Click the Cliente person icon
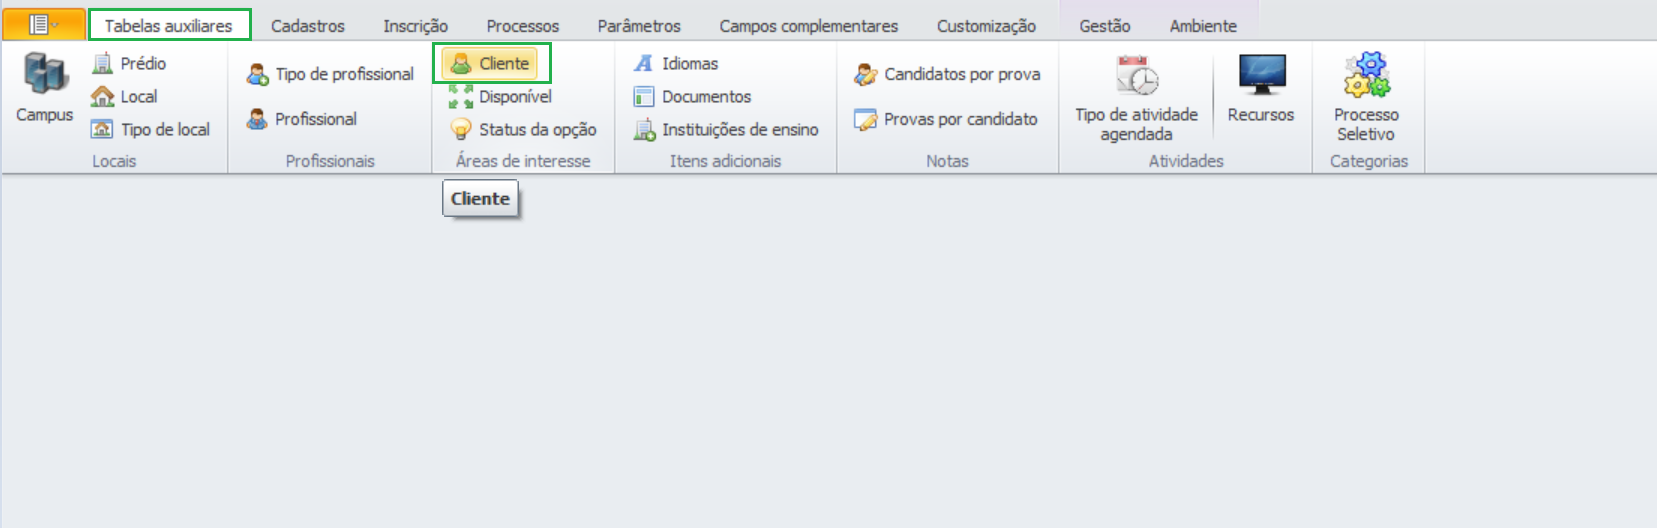1657x528 pixels. (461, 64)
